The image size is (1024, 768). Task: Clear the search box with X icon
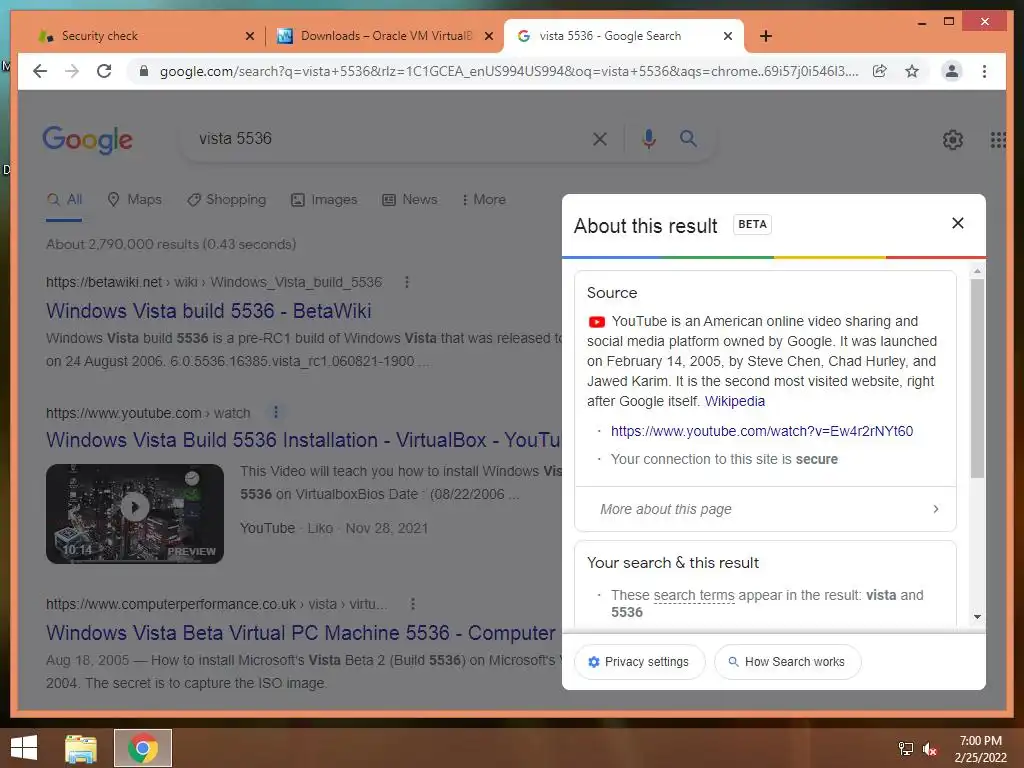tap(600, 138)
